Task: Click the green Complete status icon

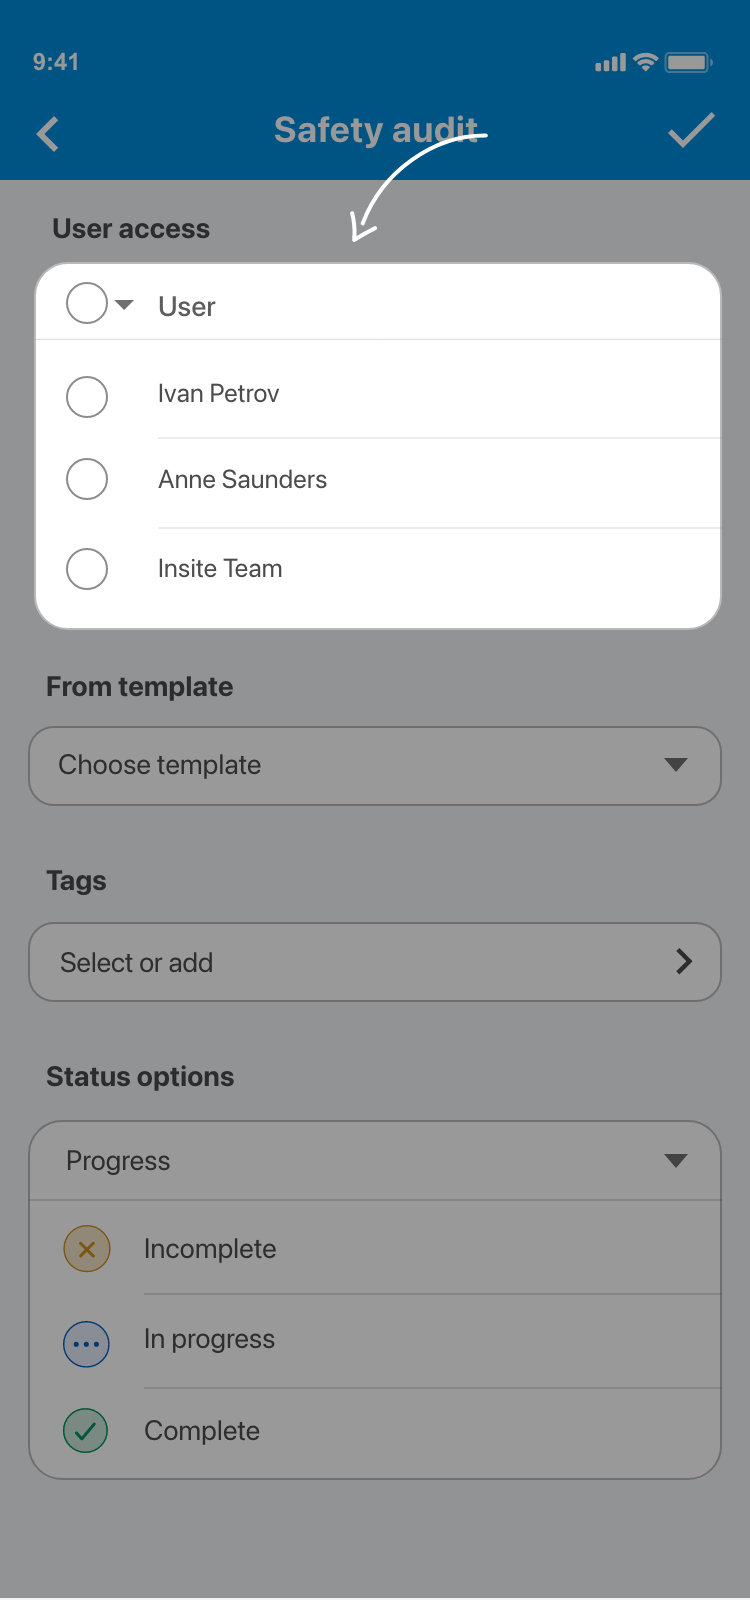Action: coord(87,1430)
